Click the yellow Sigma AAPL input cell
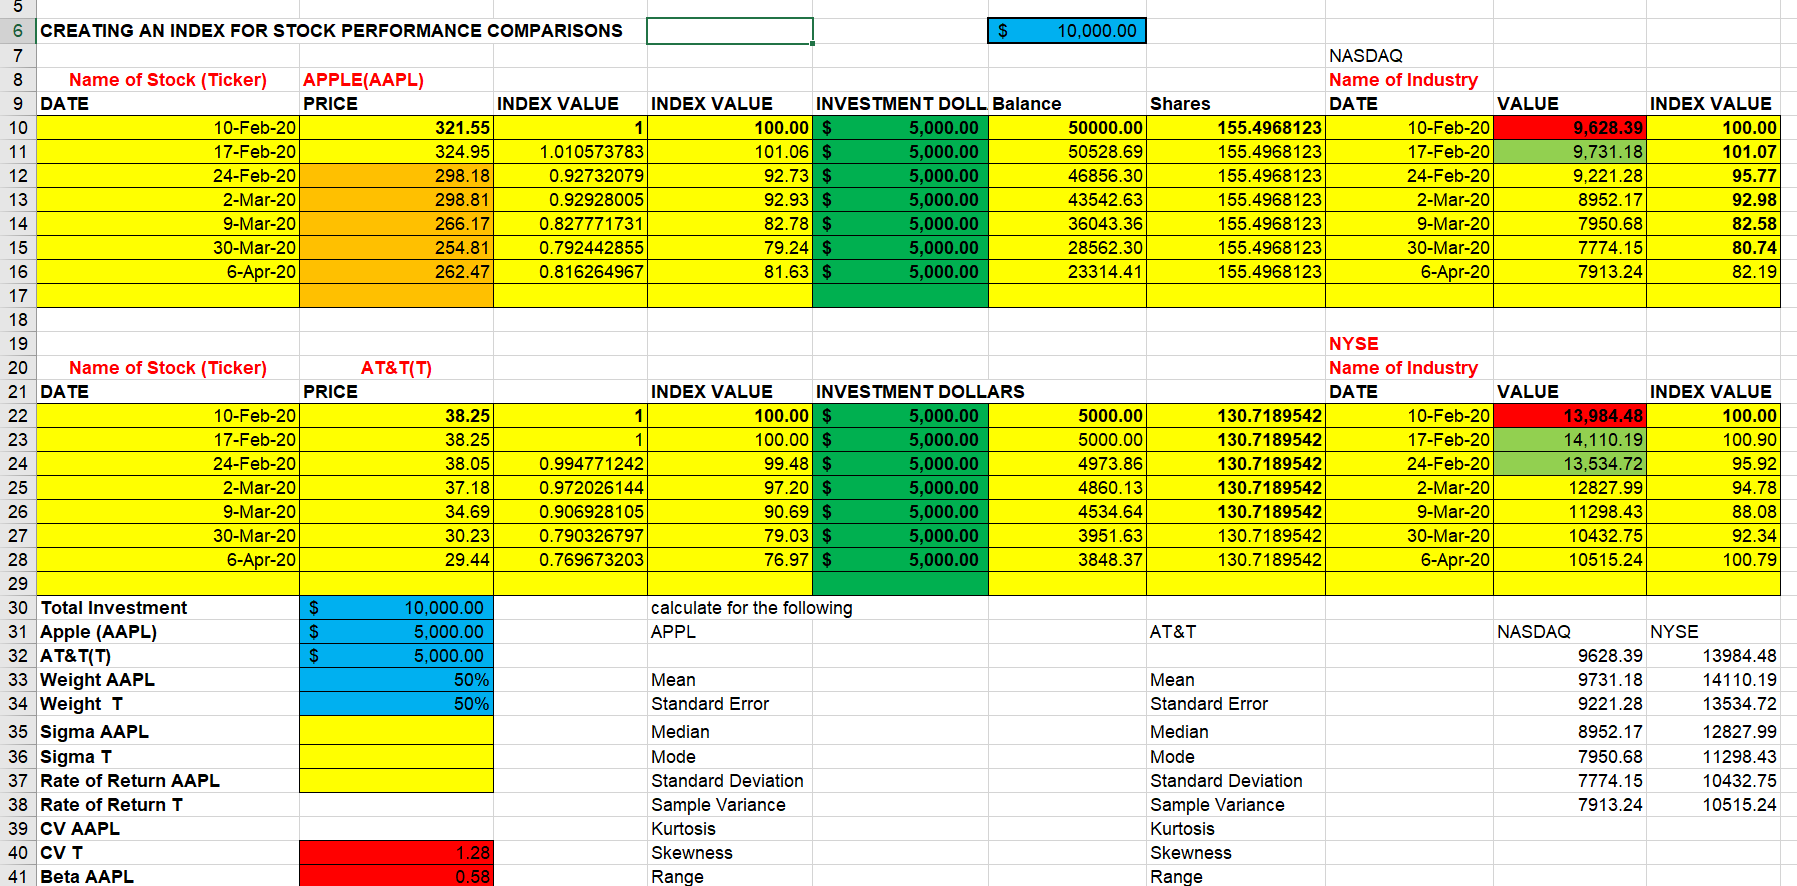Image resolution: width=1797 pixels, height=886 pixels. click(397, 732)
